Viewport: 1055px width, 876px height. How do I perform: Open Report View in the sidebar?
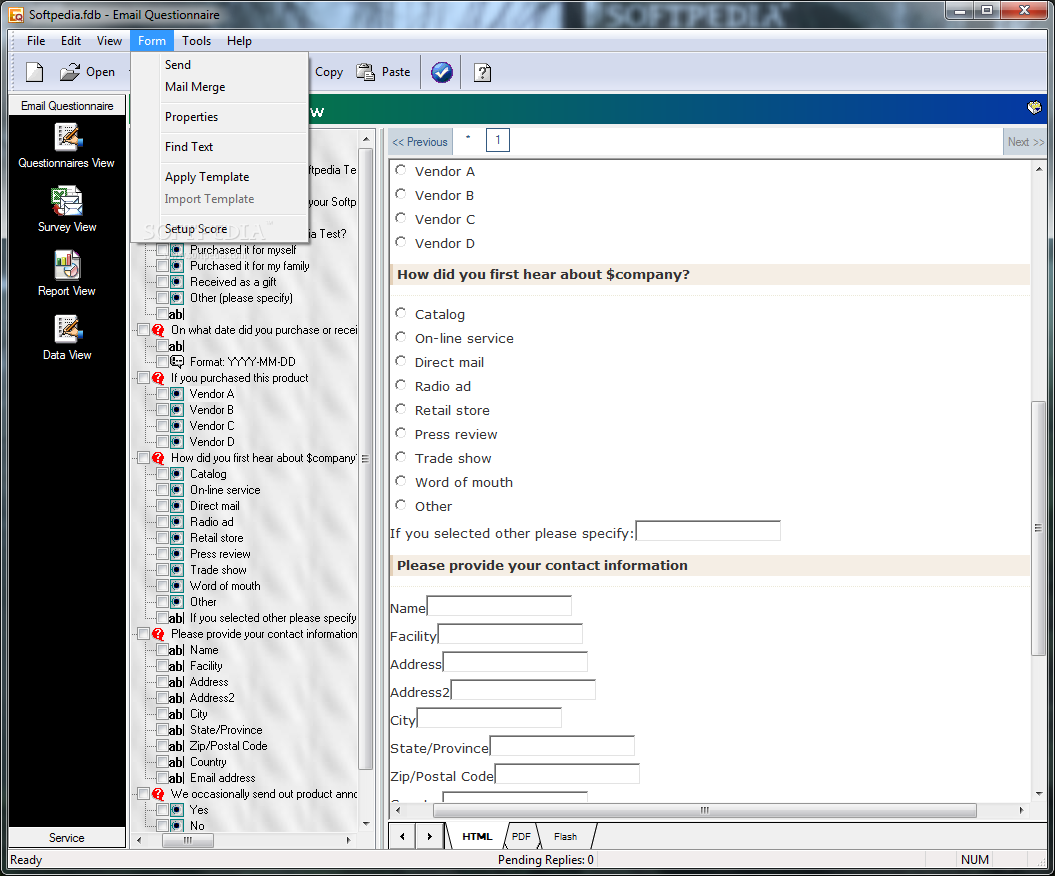click(67, 275)
